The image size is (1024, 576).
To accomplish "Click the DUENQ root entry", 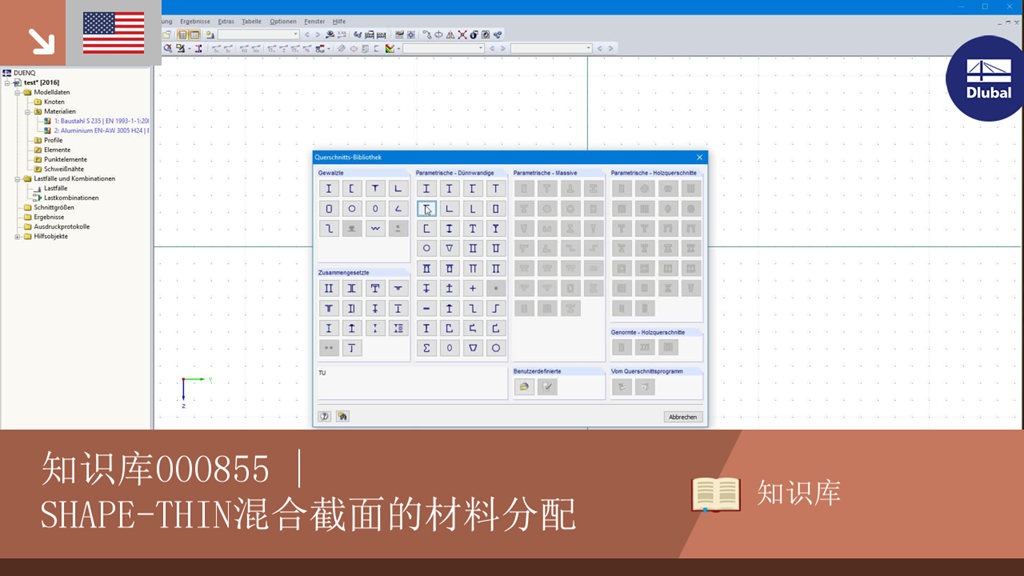I will click(24, 73).
